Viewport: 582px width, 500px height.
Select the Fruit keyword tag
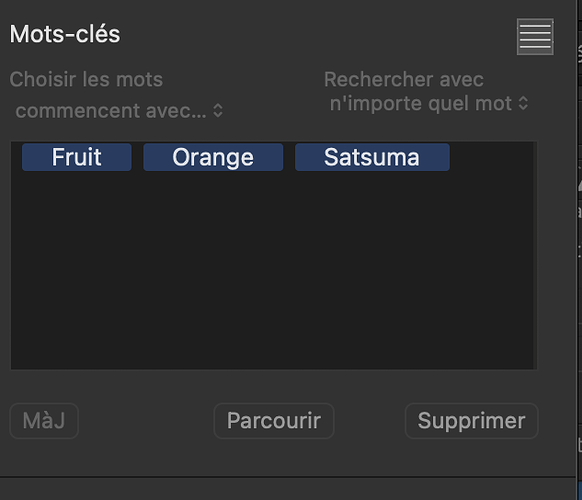click(76, 157)
